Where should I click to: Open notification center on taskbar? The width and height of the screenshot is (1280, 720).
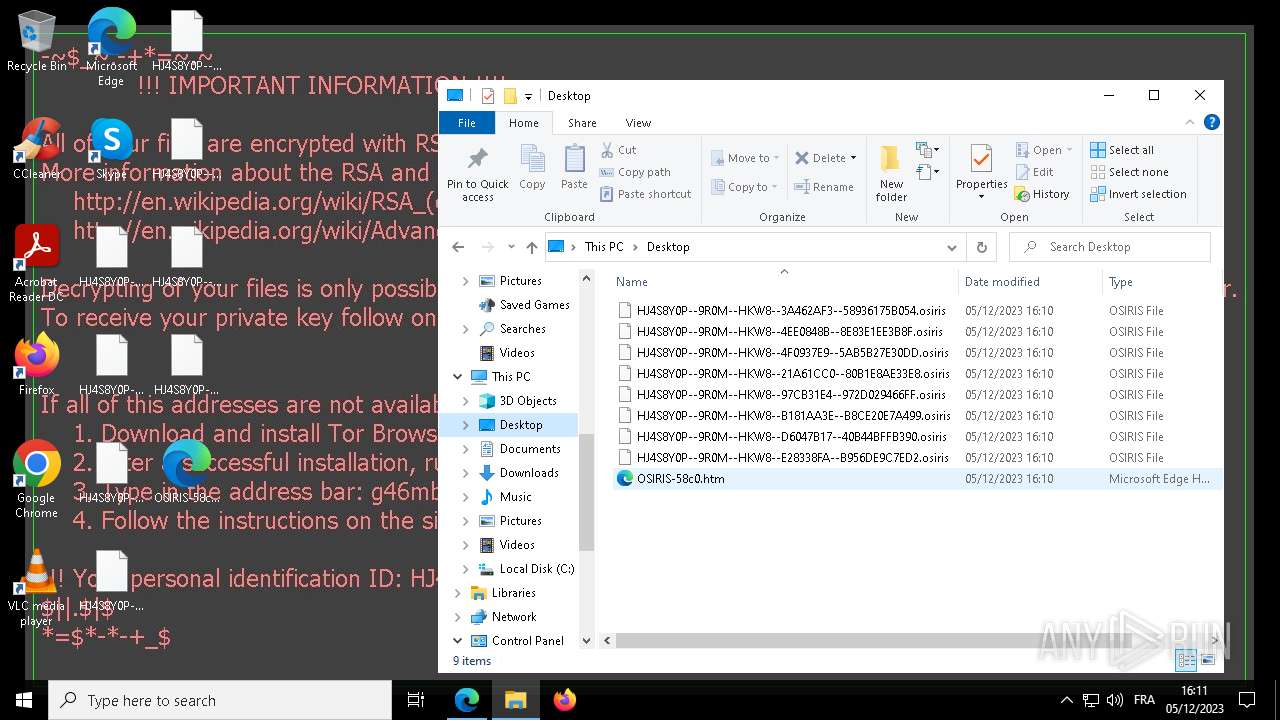pyautogui.click(x=1247, y=700)
